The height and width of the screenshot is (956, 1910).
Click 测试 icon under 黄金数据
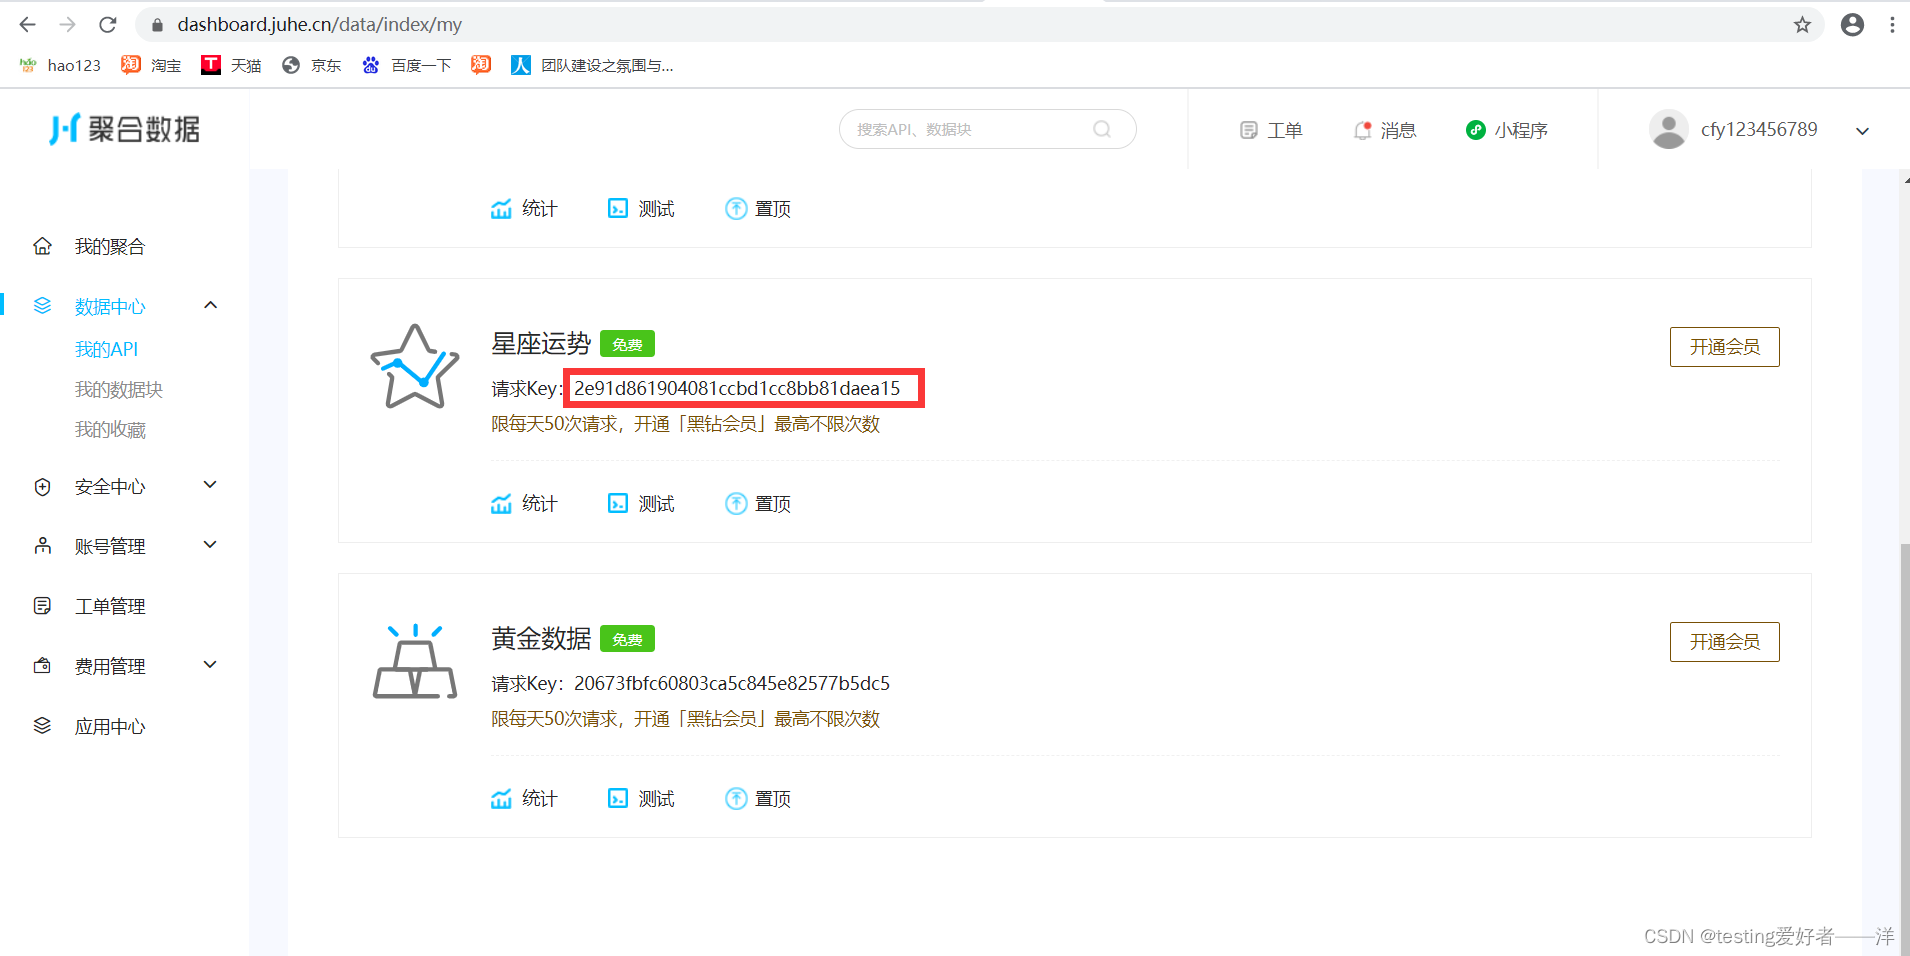coord(618,798)
